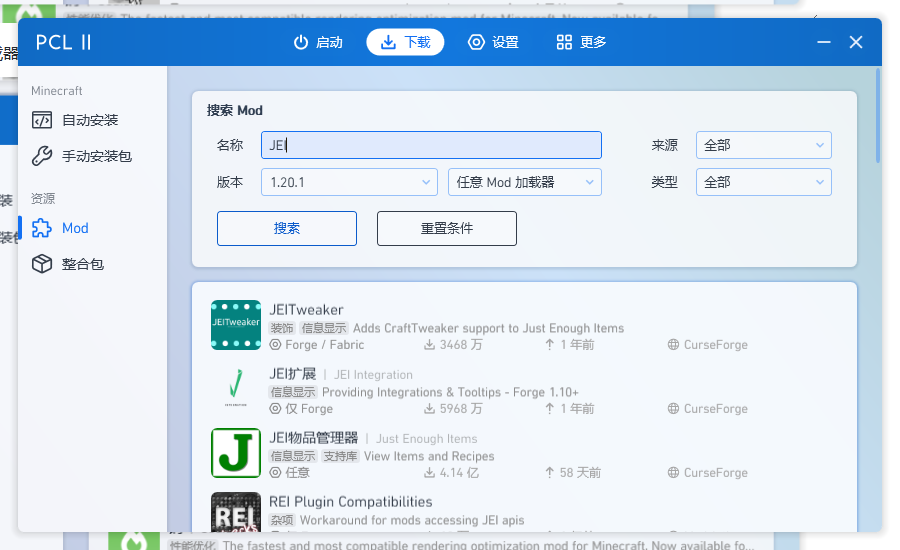Switch to the 启动 tab

pyautogui.click(x=318, y=42)
